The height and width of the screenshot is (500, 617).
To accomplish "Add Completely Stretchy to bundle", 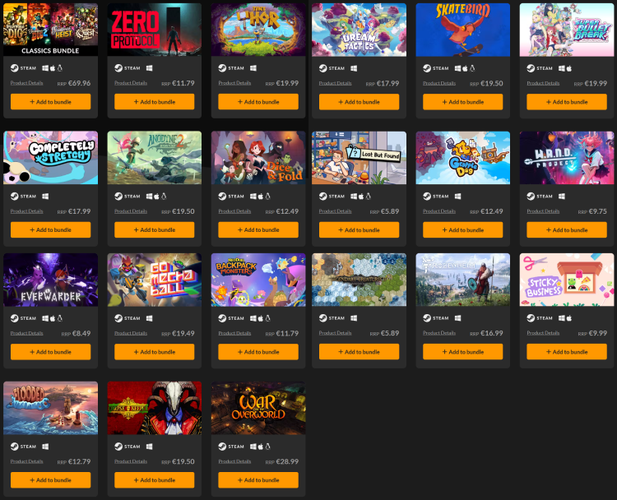I will pyautogui.click(x=50, y=230).
